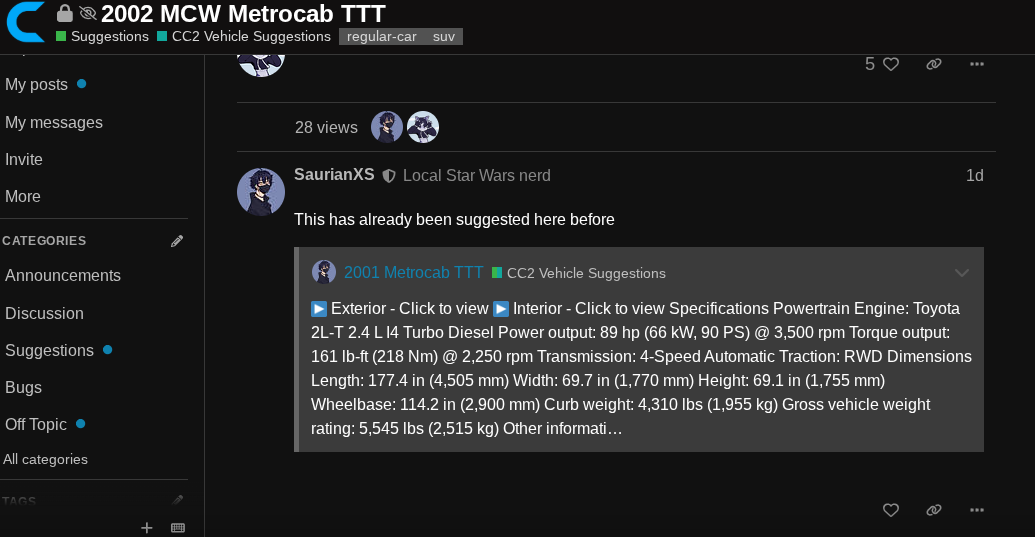Like the SaurianXS reply with heart icon
Screen dimensions: 1035x537
[891, 510]
